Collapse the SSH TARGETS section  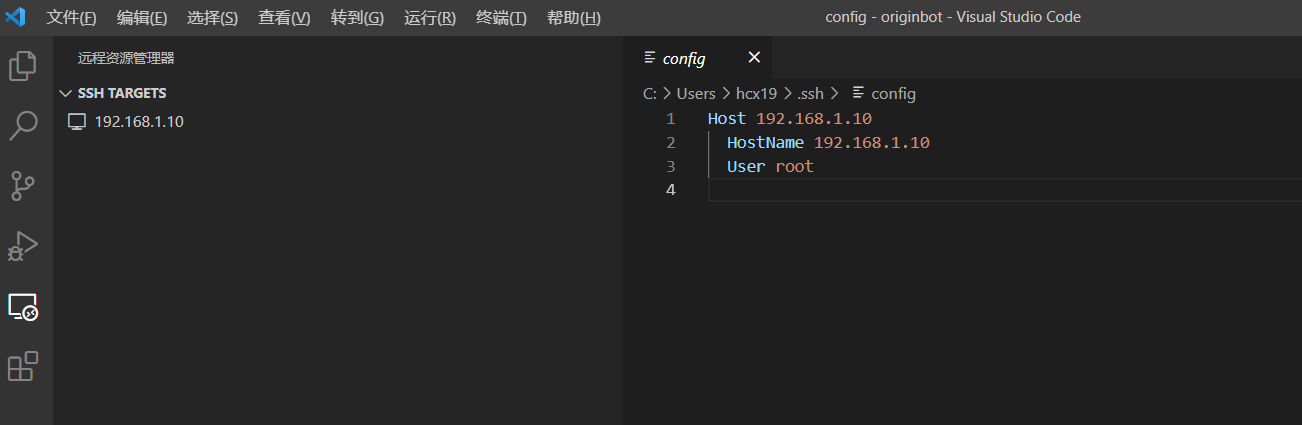pos(66,93)
